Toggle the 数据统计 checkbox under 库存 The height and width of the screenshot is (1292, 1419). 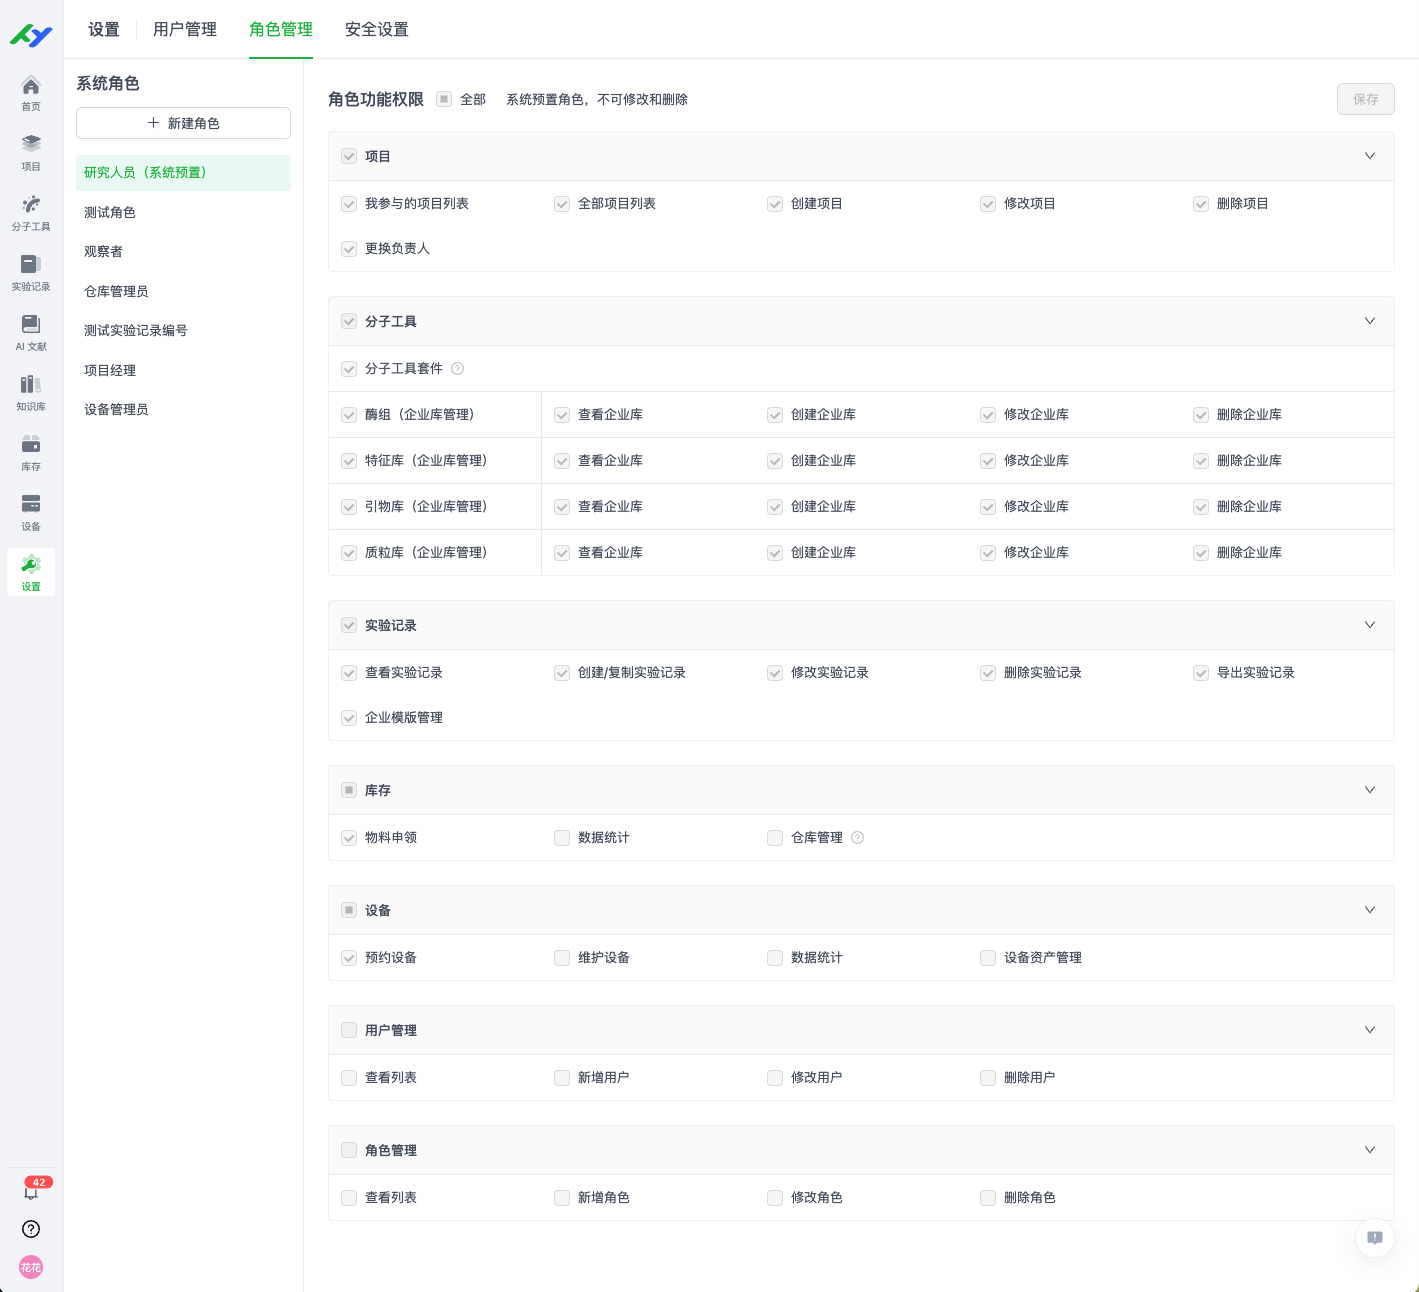coord(562,838)
